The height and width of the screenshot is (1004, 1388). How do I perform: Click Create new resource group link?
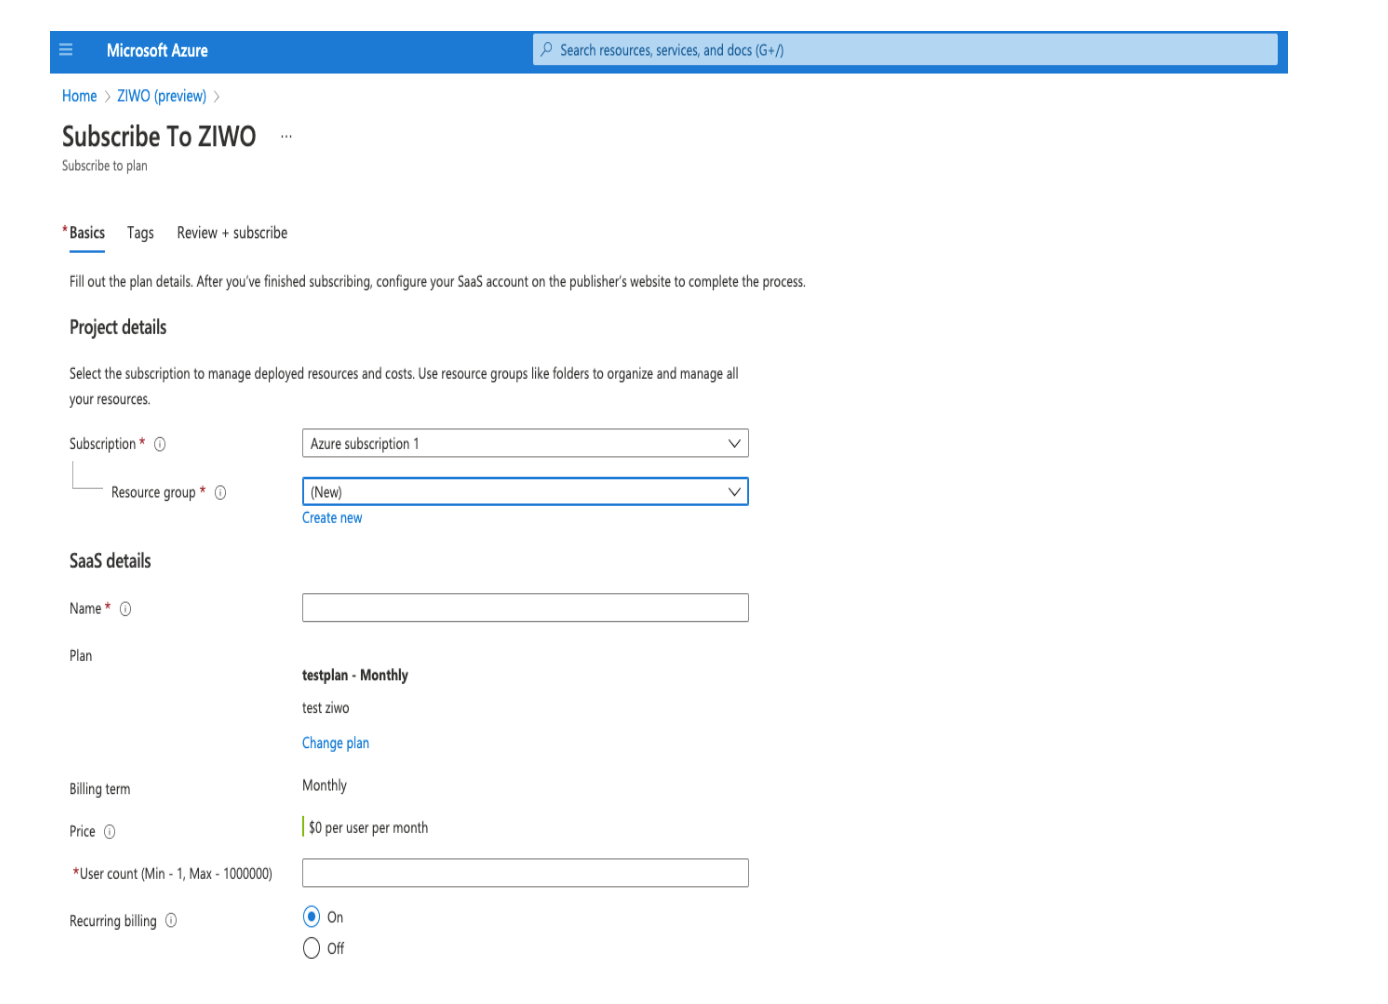[332, 518]
